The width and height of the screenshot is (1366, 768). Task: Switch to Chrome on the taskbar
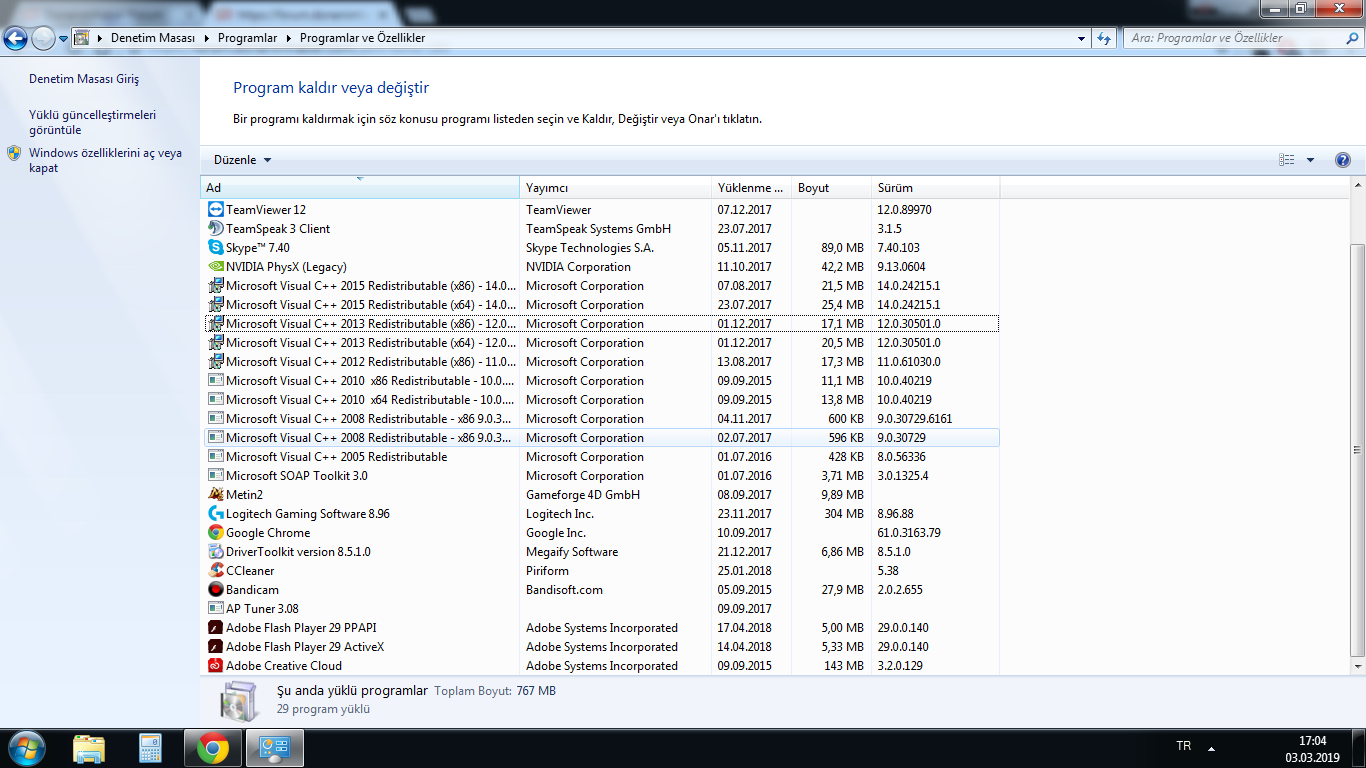[x=213, y=748]
